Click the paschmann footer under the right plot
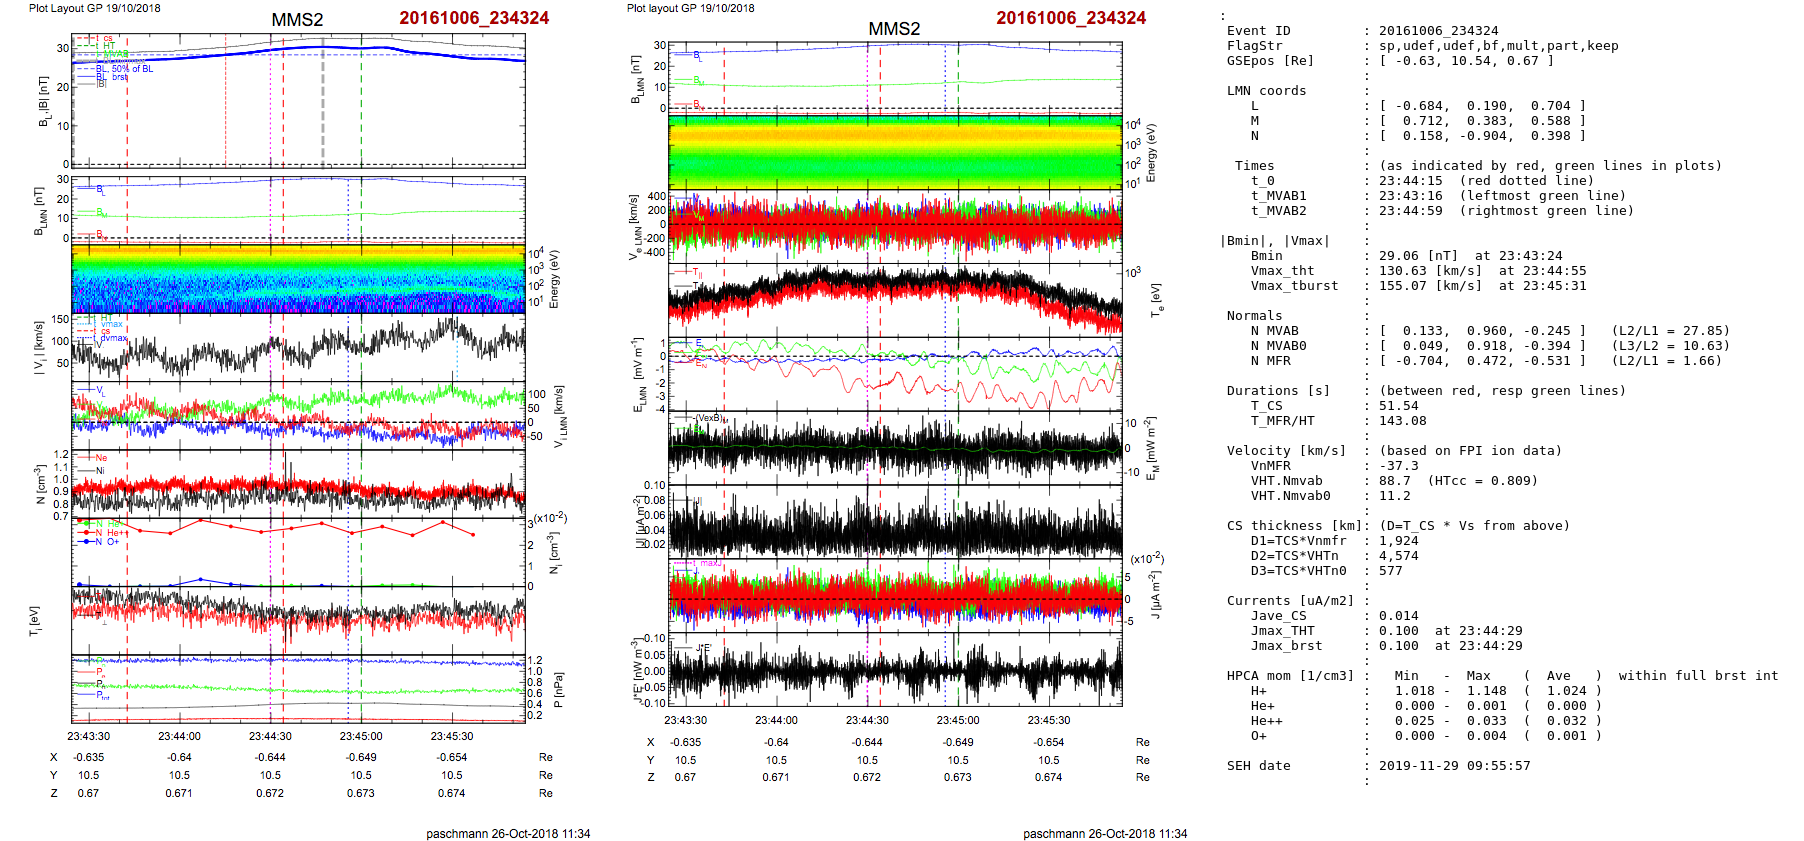Viewport: 1804px width, 841px height. pos(1104,833)
